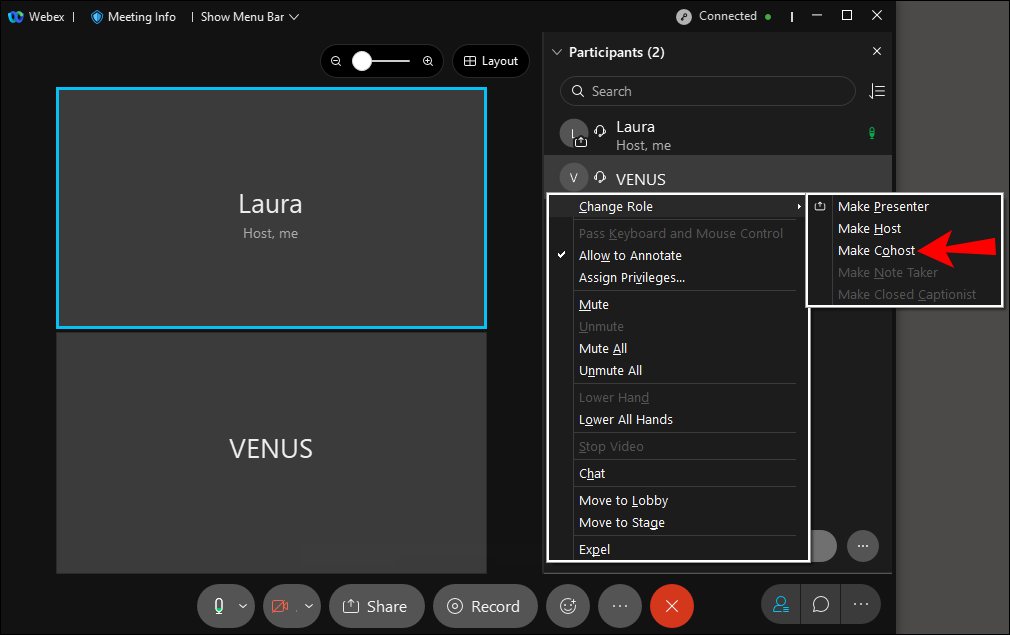Select the VENUS video tile
Viewport: 1010px width, 635px height.
point(271,452)
